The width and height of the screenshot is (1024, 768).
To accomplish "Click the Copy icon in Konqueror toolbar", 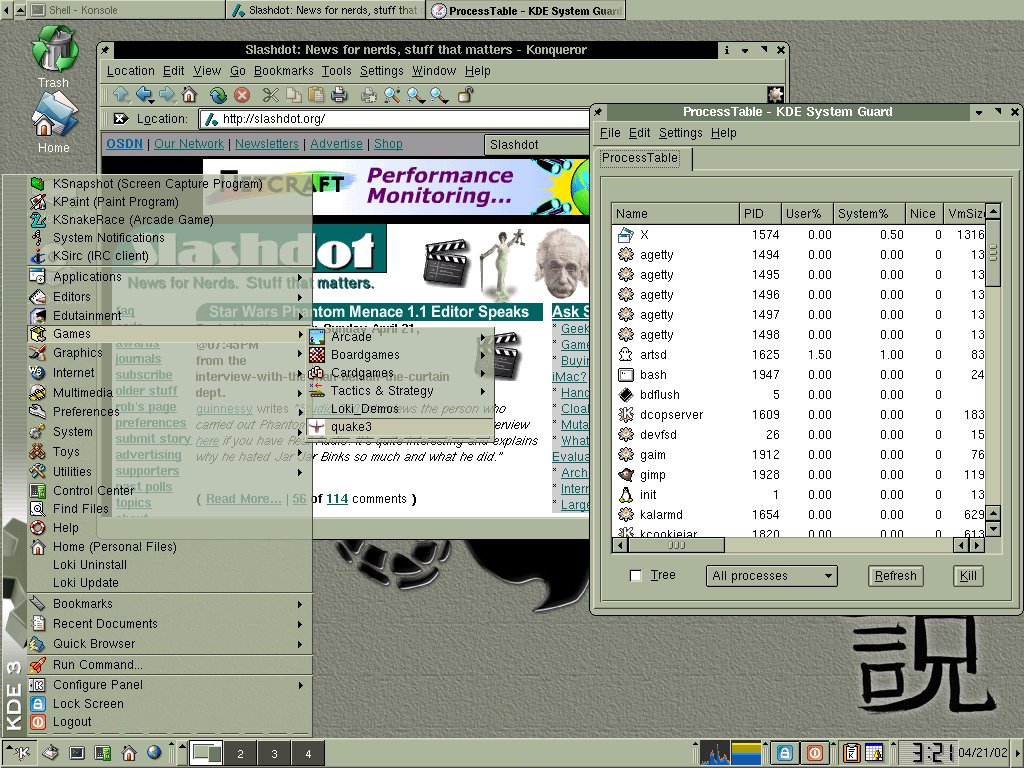I will coord(294,95).
